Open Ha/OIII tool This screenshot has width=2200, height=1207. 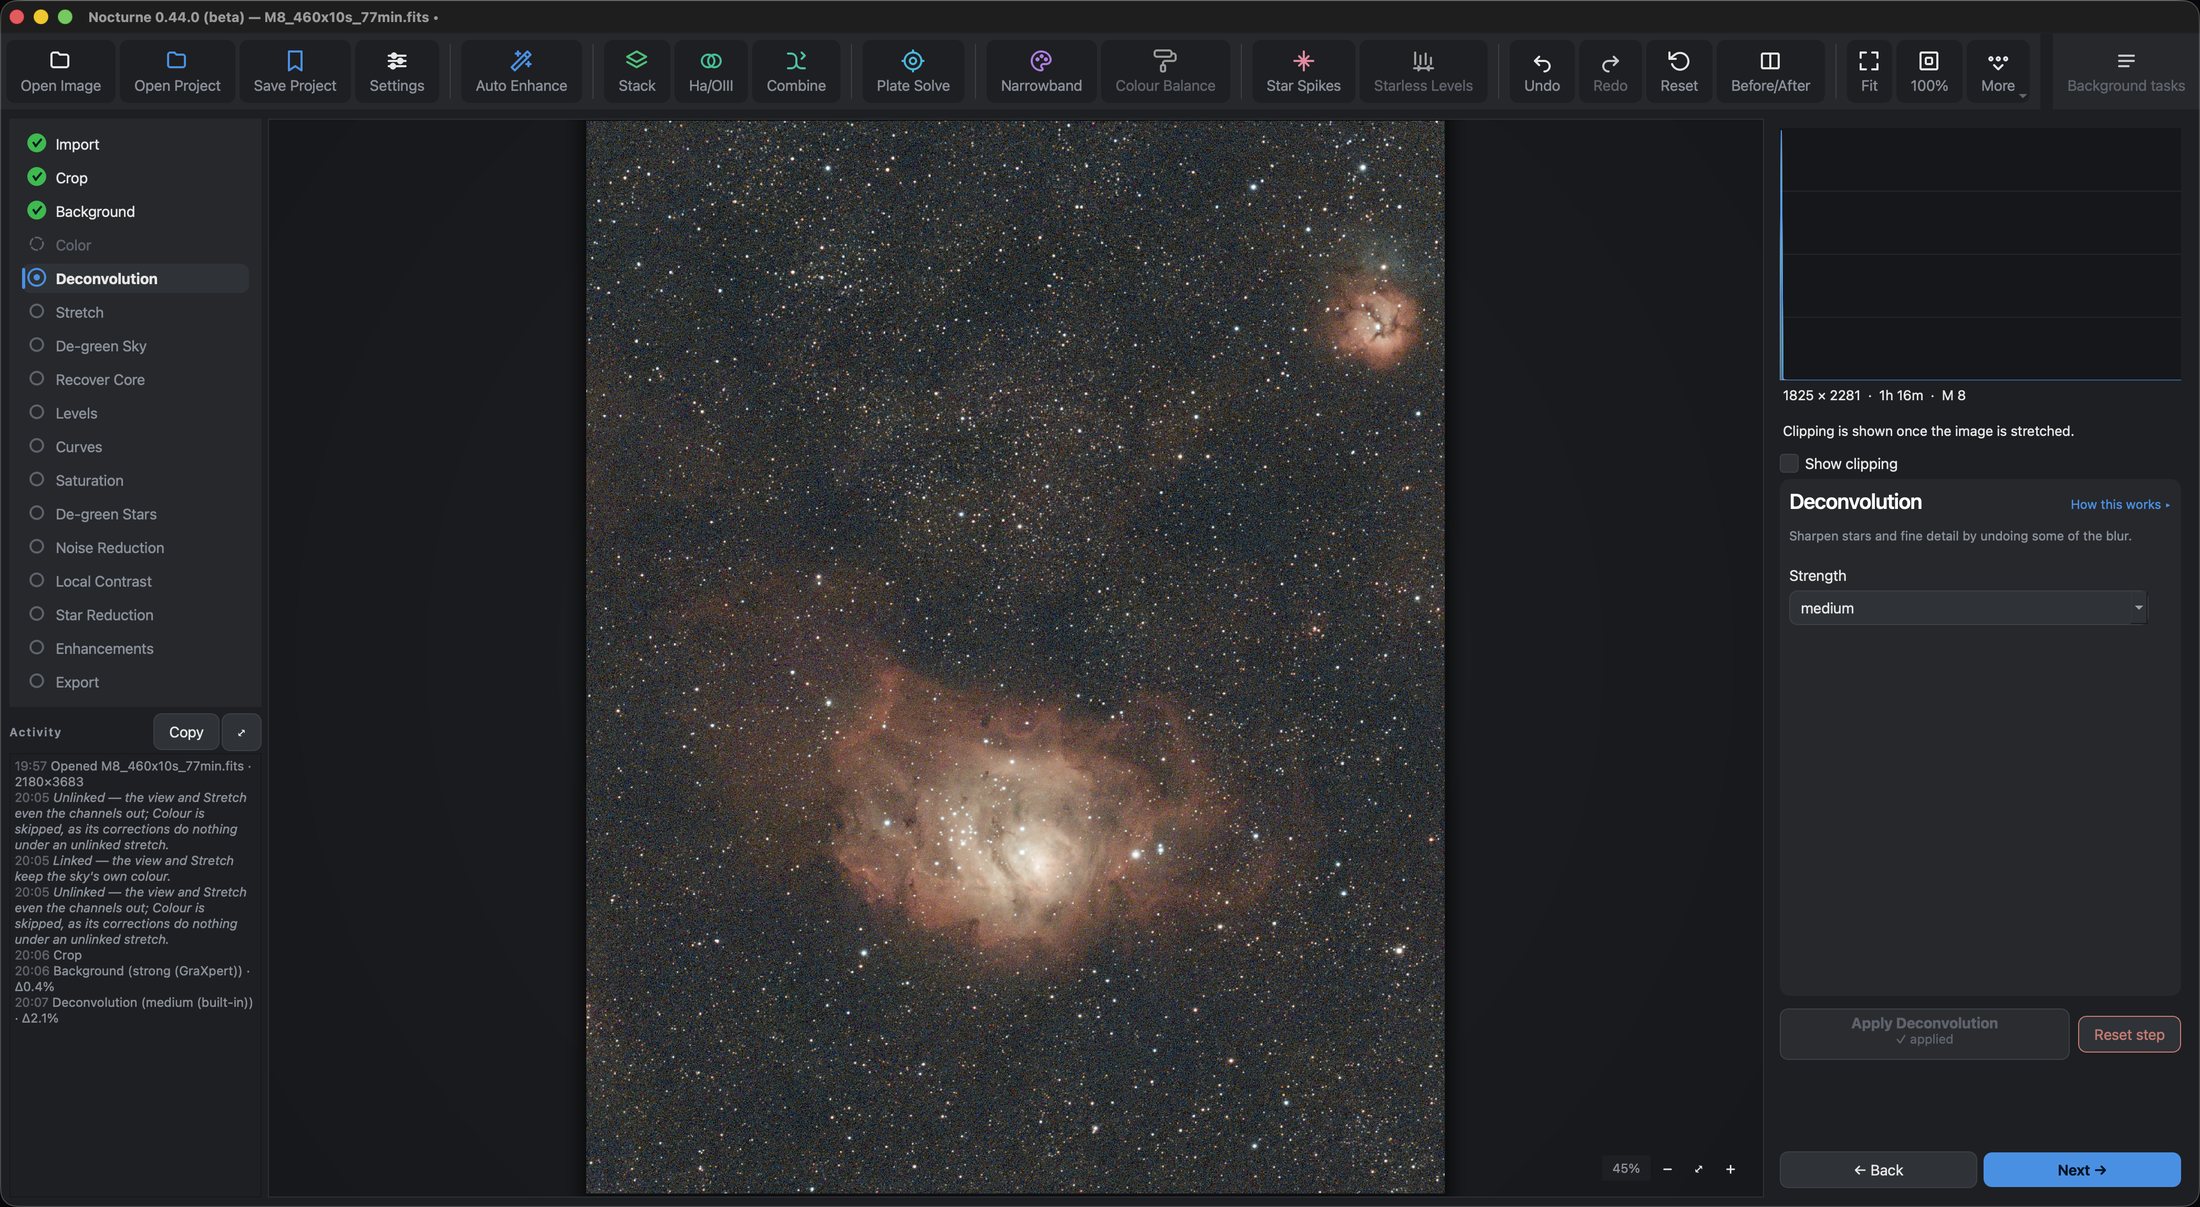(x=710, y=71)
